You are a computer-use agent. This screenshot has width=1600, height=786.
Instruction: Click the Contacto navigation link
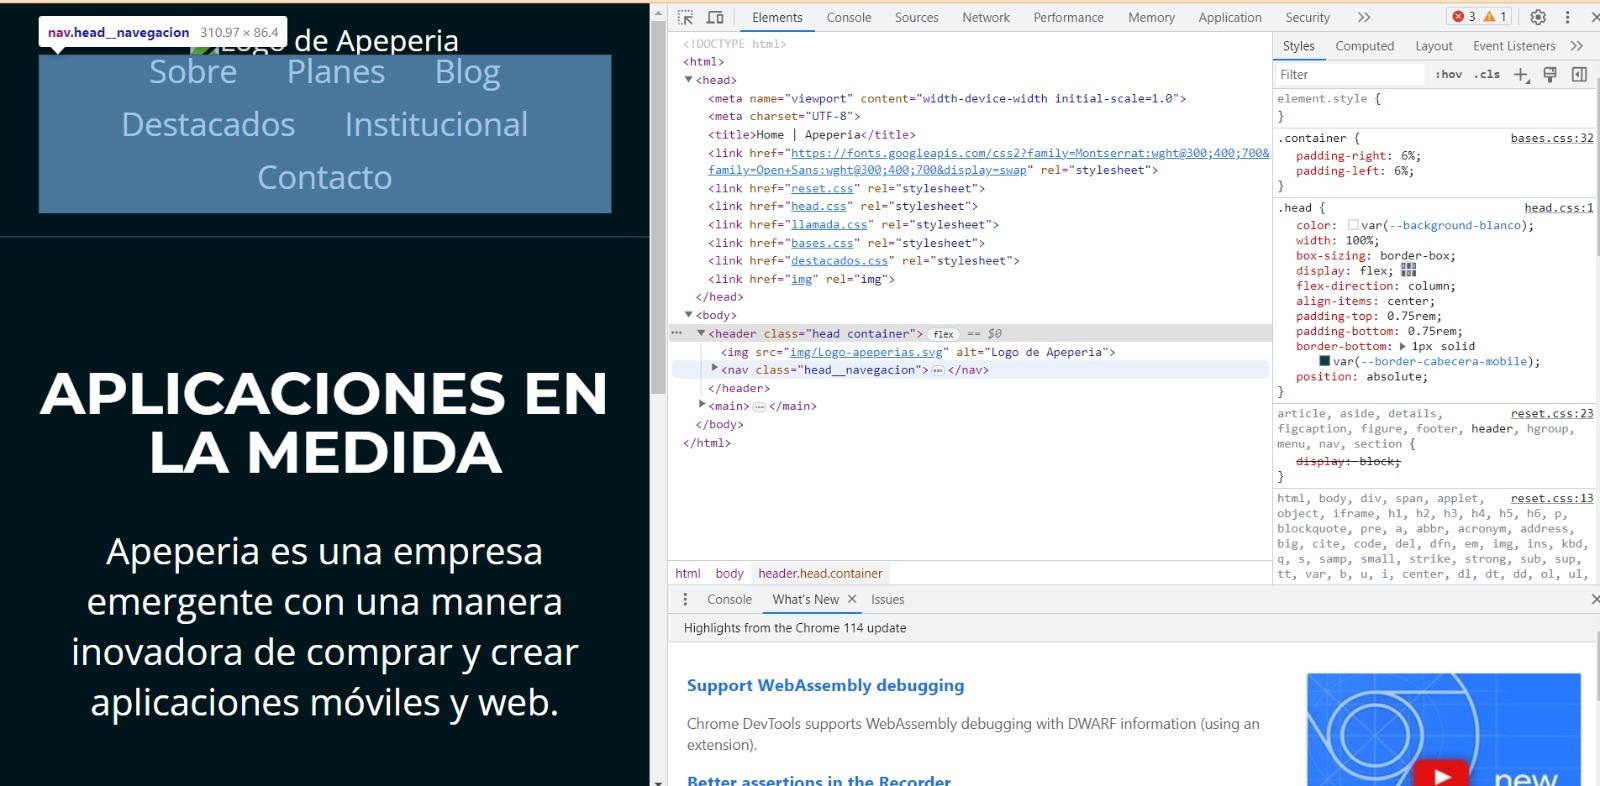(x=325, y=178)
